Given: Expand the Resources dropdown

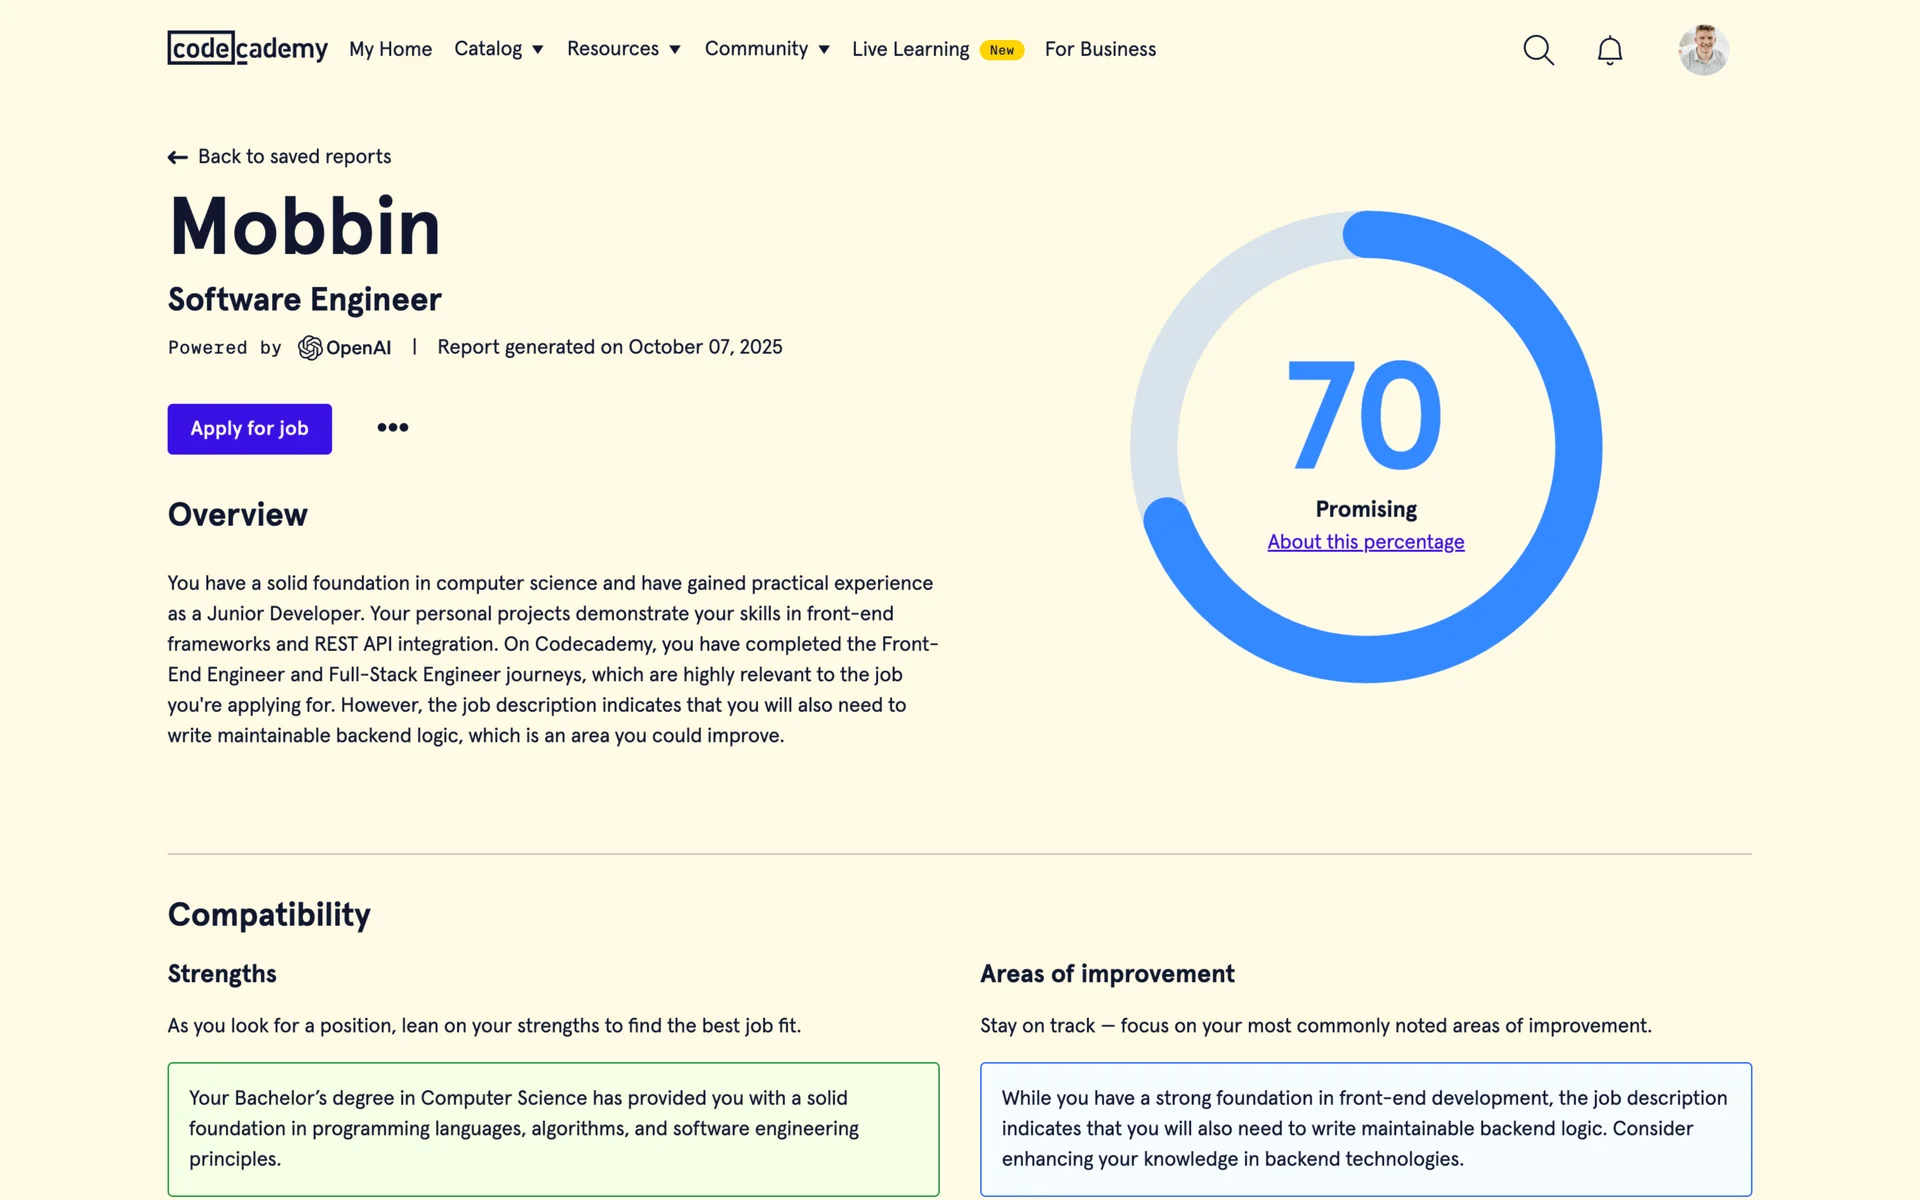Looking at the screenshot, I should pyautogui.click(x=623, y=49).
